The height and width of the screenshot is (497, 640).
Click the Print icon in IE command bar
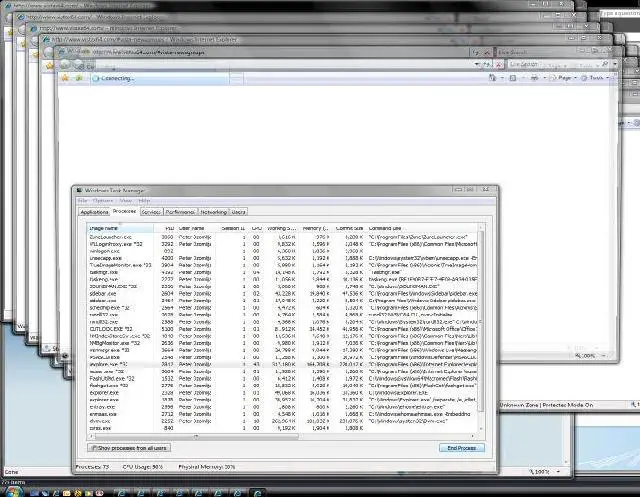pyautogui.click(x=534, y=78)
